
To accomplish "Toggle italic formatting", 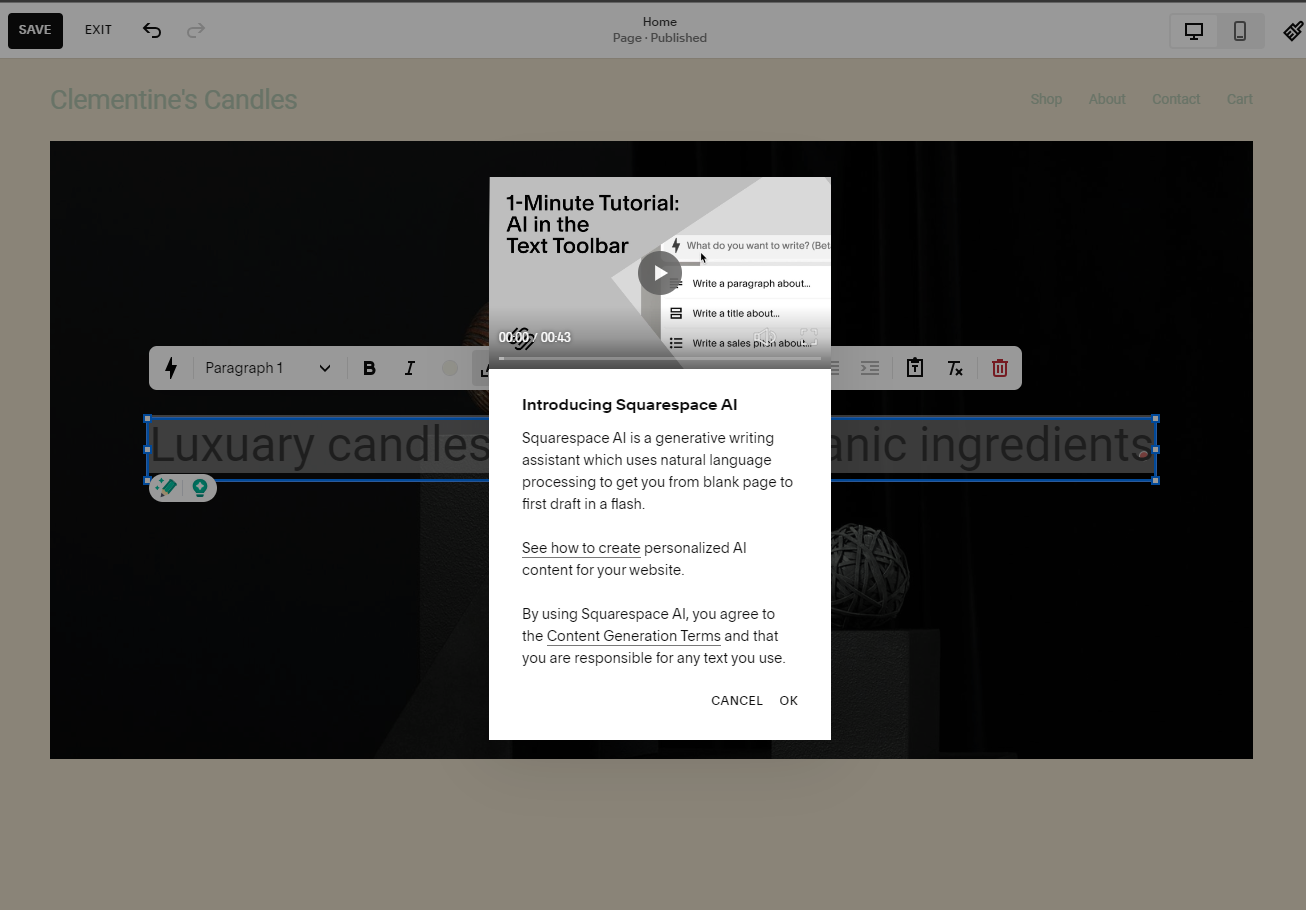I will (x=409, y=368).
